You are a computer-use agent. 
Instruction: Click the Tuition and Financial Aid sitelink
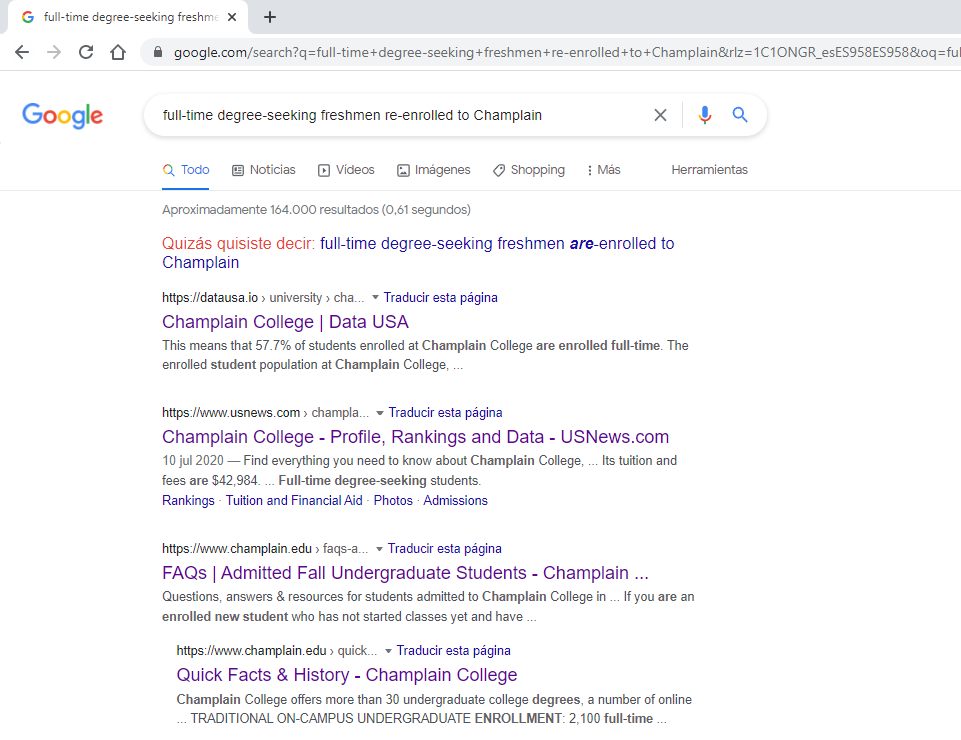coord(294,501)
